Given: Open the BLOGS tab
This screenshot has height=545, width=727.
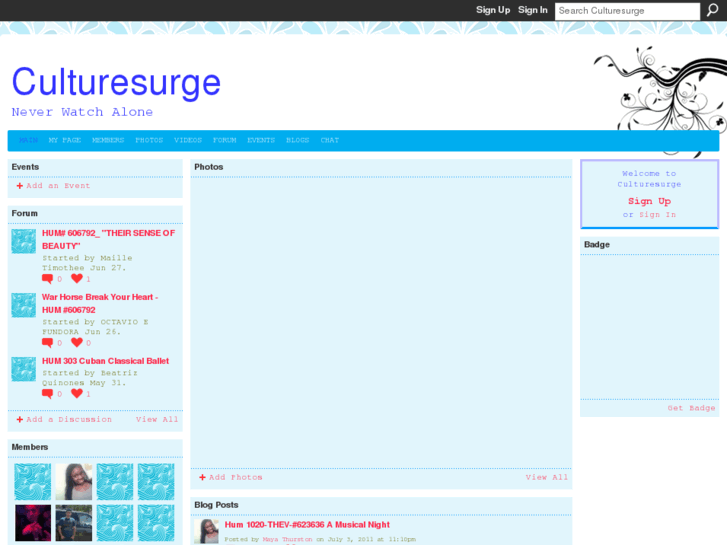Looking at the screenshot, I should click(x=298, y=140).
